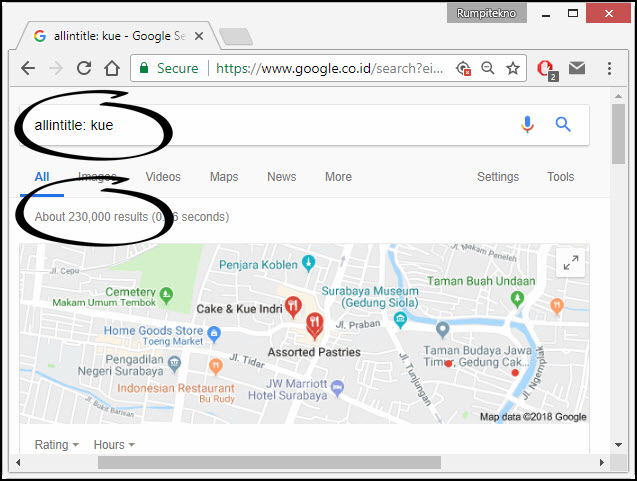The height and width of the screenshot is (481, 637).
Task: Select the Penjara Koblen map marker
Action: click(x=308, y=264)
